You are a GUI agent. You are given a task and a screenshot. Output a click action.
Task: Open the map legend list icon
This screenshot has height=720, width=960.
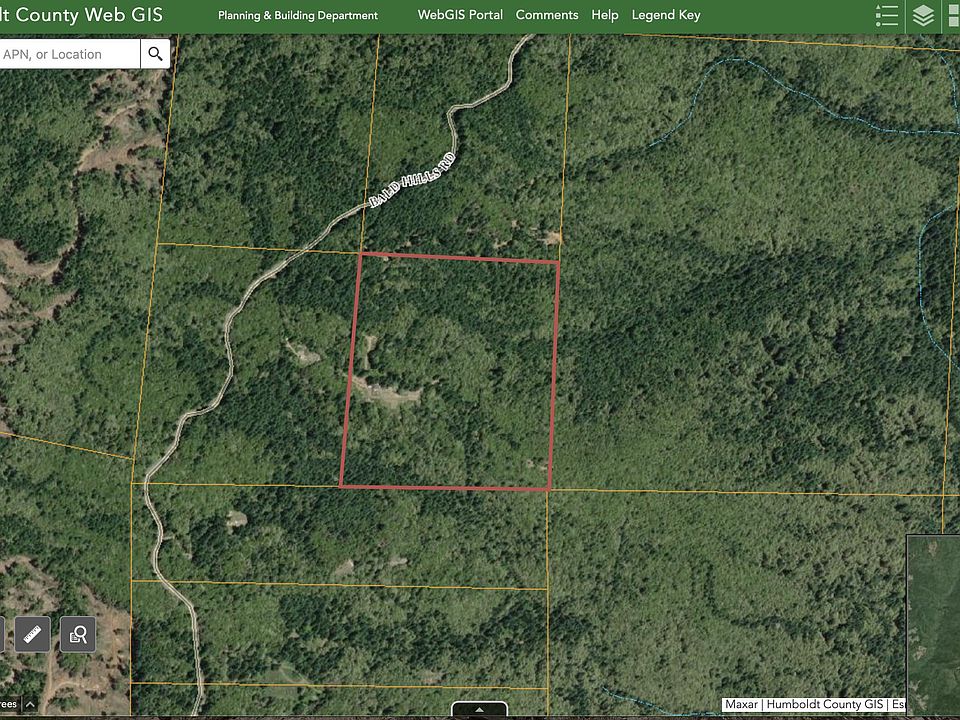coord(886,15)
